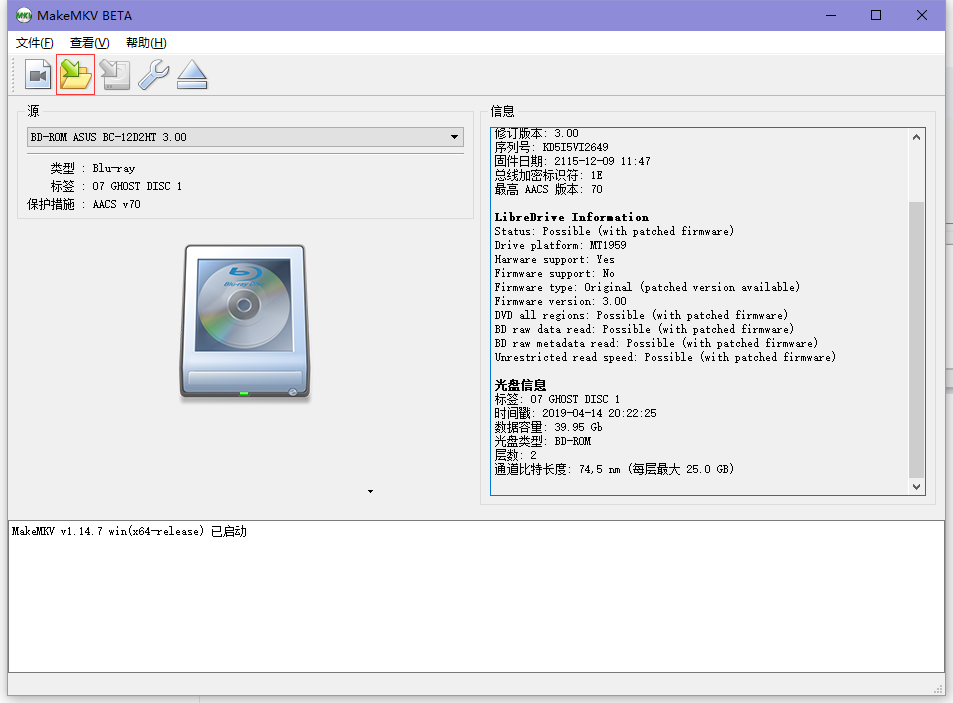Click the open video files camera icon
The width and height of the screenshot is (953, 703).
38,75
